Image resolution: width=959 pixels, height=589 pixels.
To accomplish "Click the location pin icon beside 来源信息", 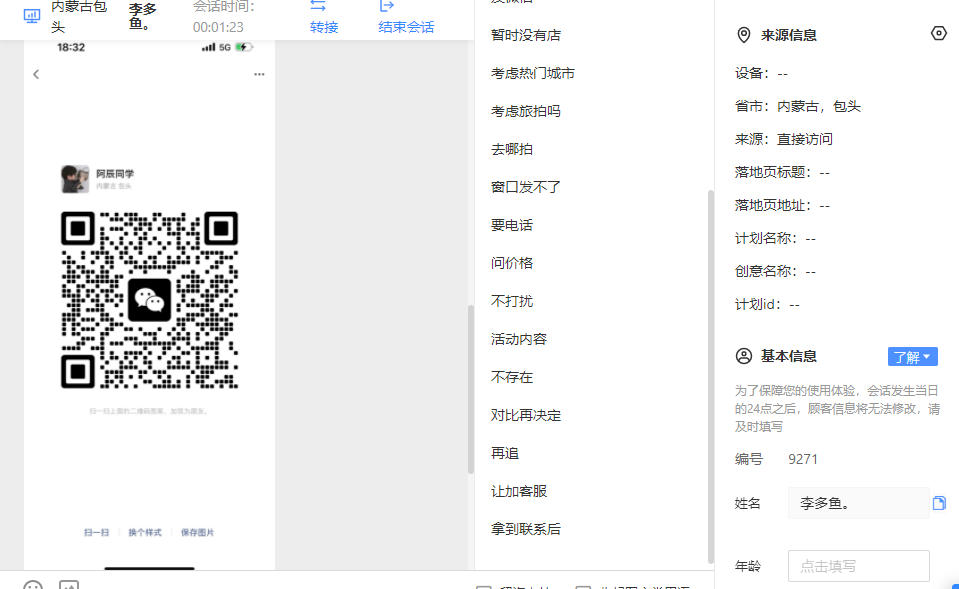I will pyautogui.click(x=744, y=35).
